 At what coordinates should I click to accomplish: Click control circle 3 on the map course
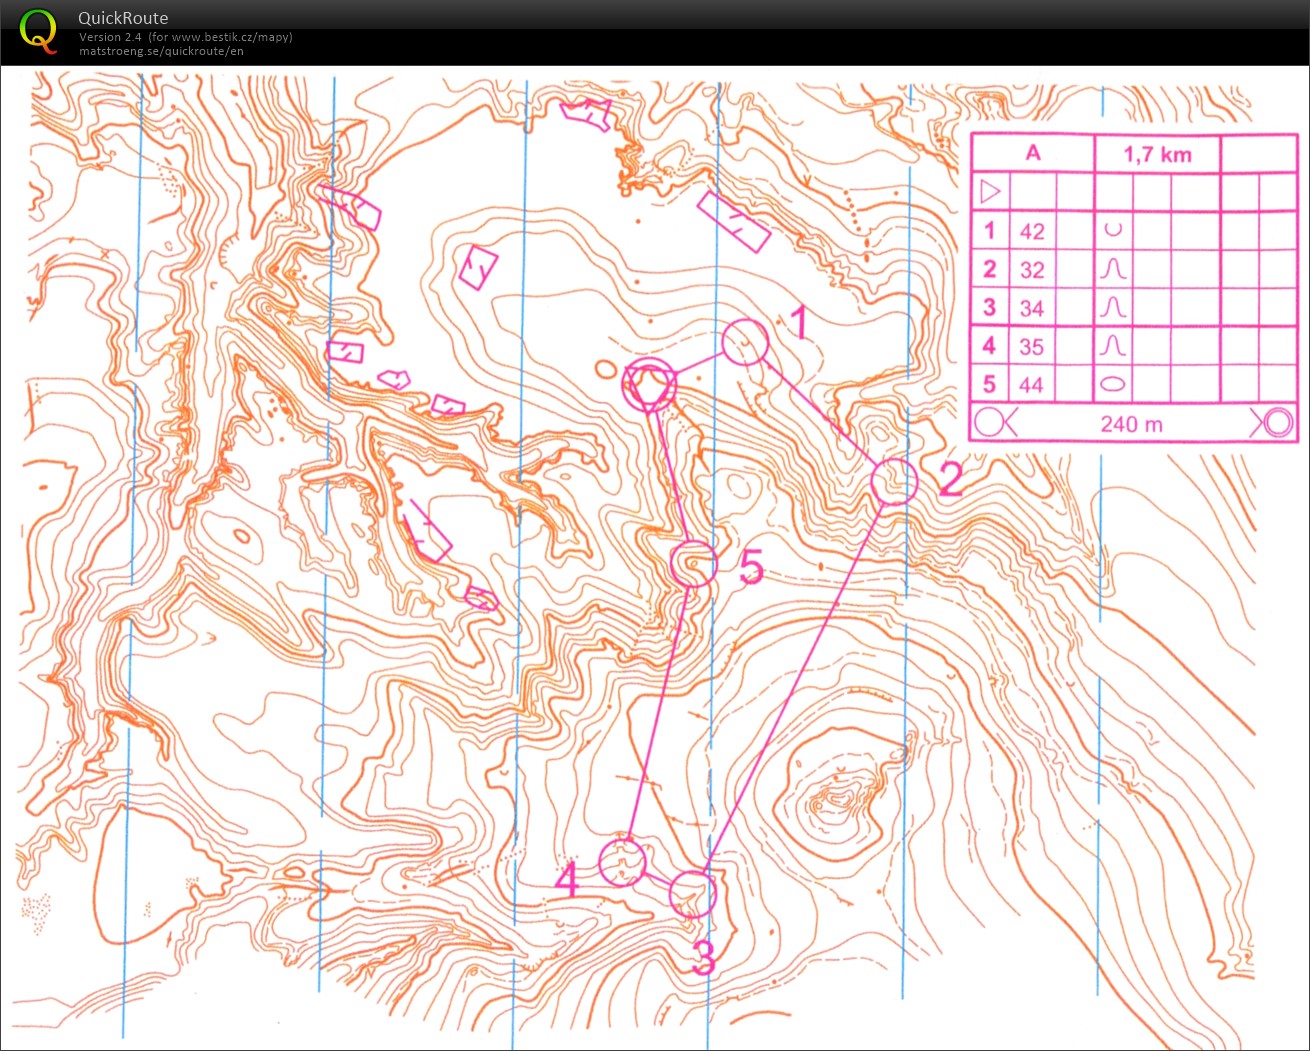(x=692, y=894)
